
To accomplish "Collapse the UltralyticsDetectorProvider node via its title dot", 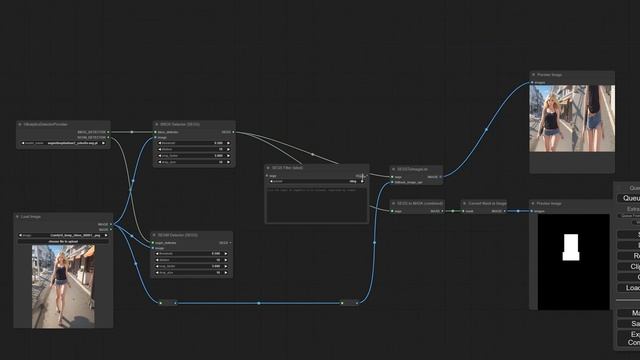I will point(20,124).
